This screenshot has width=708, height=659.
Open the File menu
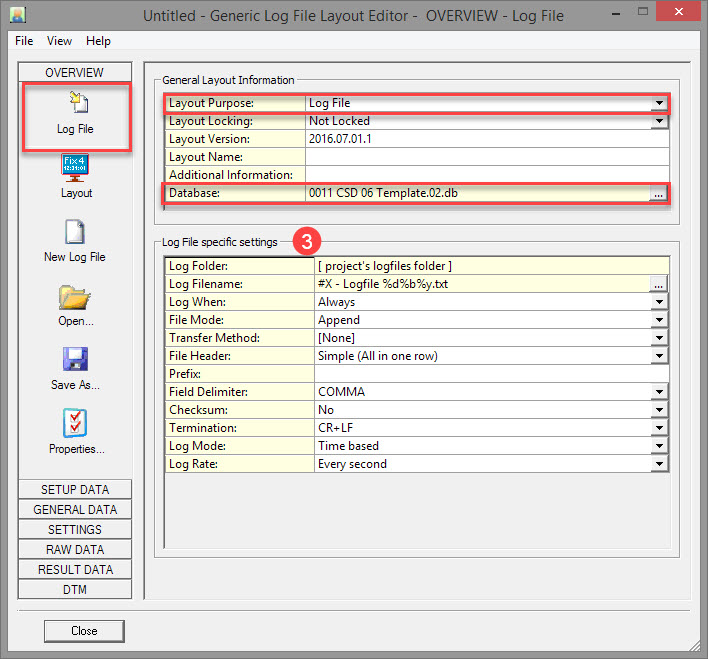(24, 41)
